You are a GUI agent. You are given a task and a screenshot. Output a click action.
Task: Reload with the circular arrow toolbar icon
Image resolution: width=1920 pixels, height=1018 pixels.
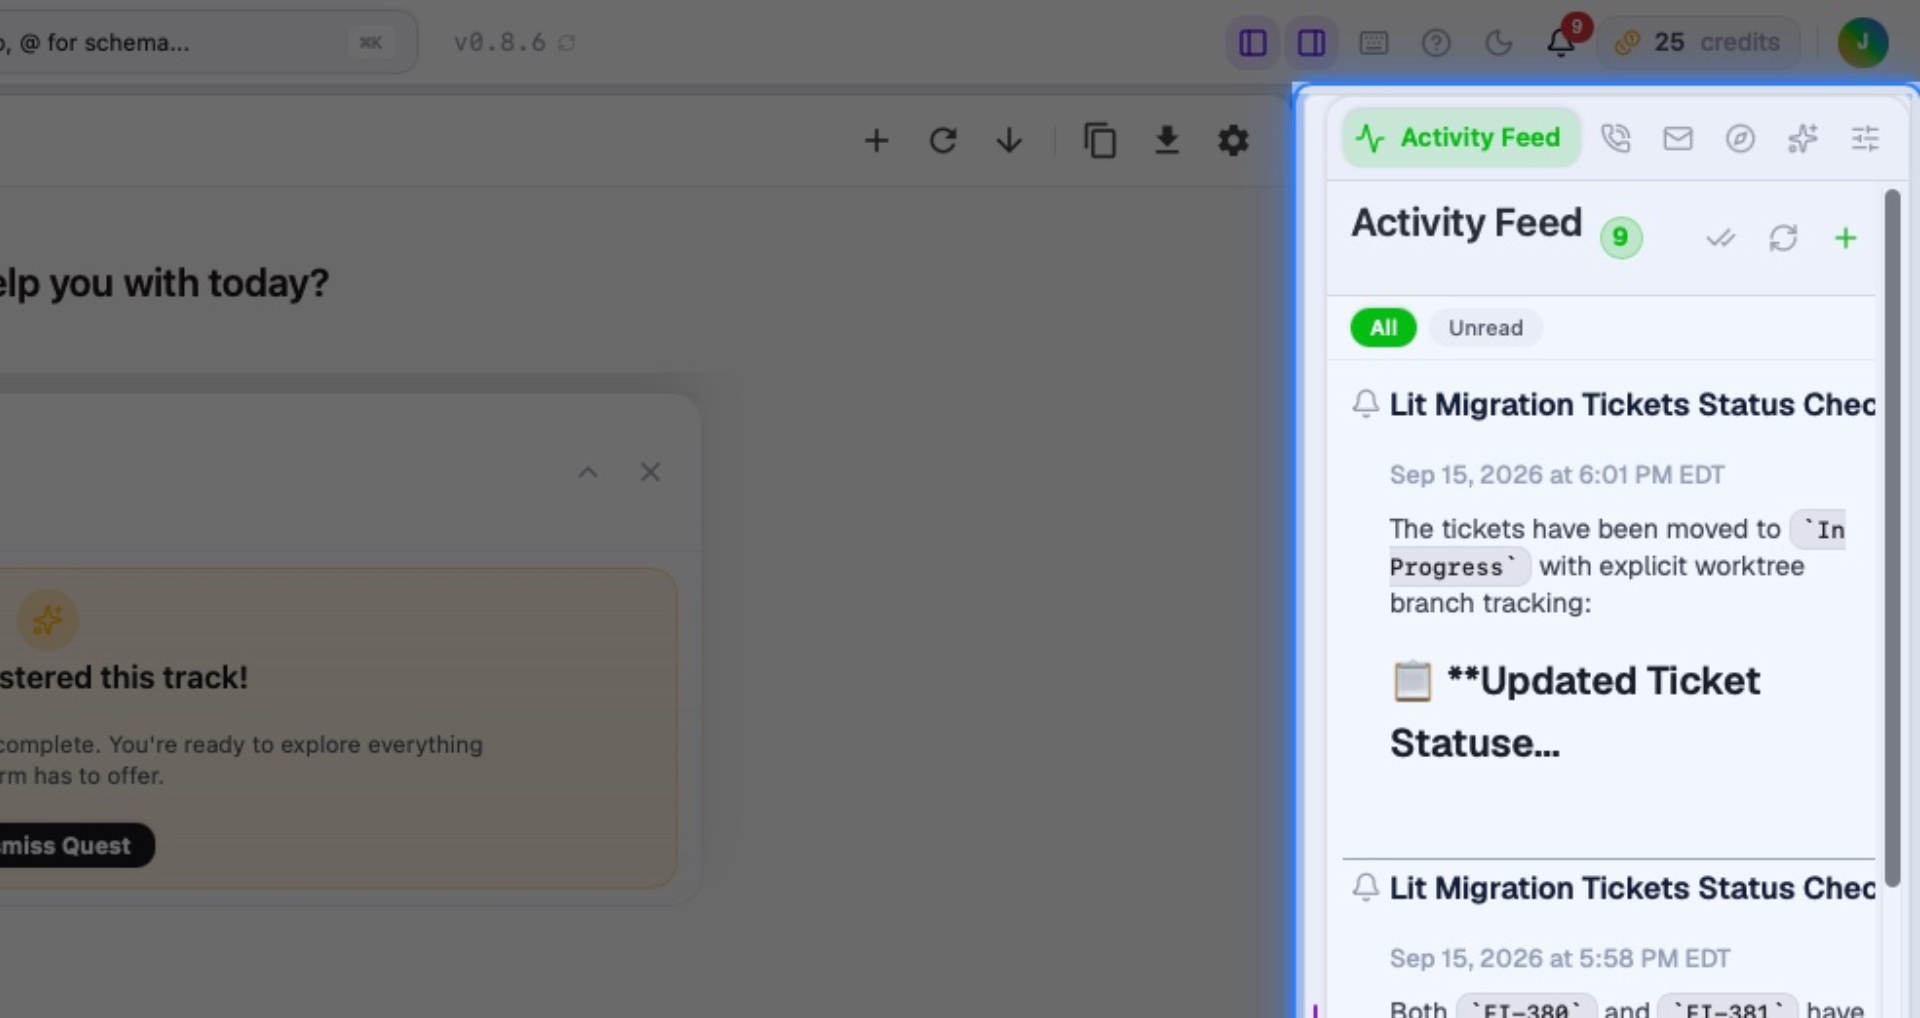pos(942,140)
